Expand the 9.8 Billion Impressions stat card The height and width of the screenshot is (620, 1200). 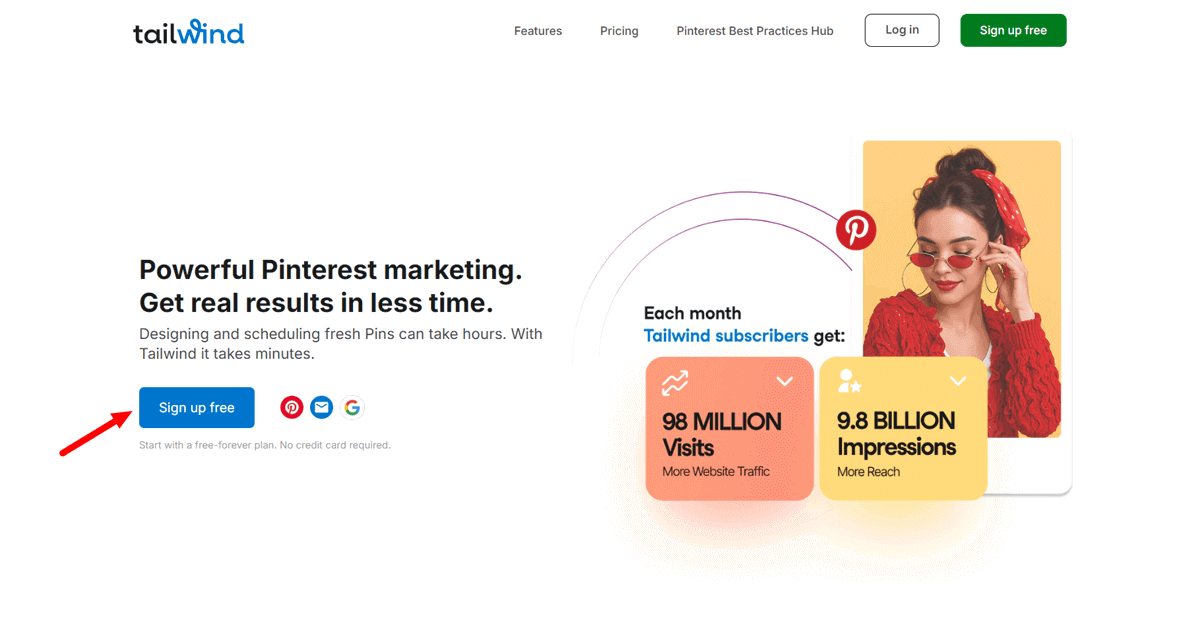coord(958,380)
